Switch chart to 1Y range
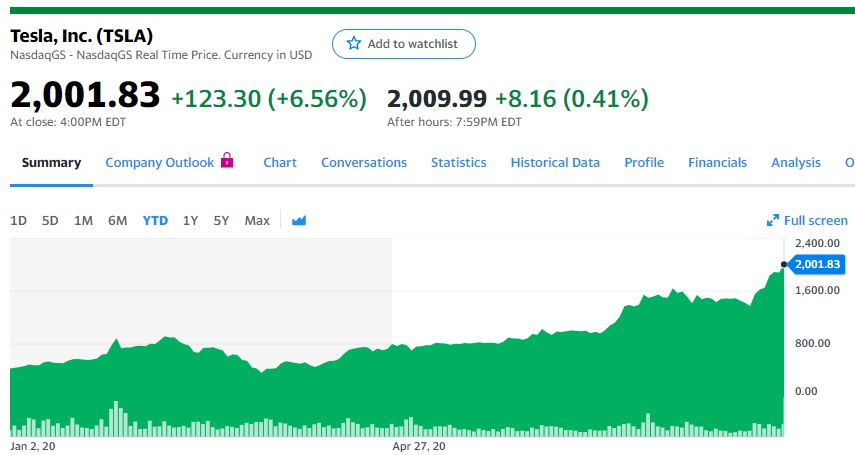Viewport: 855px width, 455px height. pos(190,220)
